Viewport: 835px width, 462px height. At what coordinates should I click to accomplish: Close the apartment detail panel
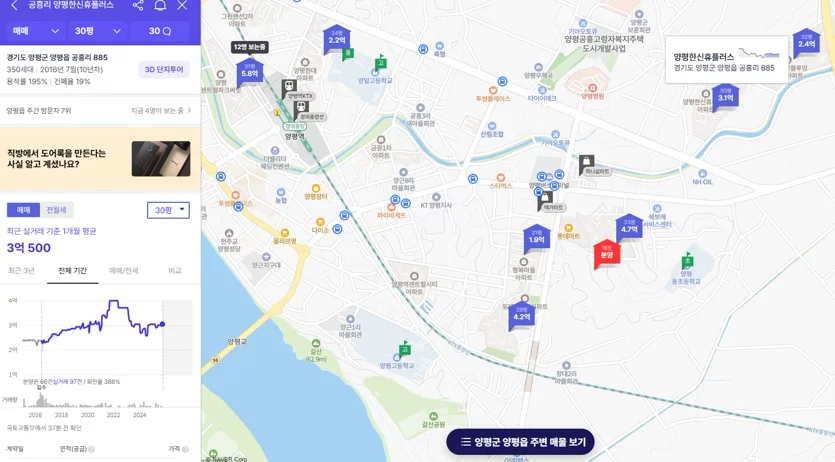pyautogui.click(x=182, y=5)
